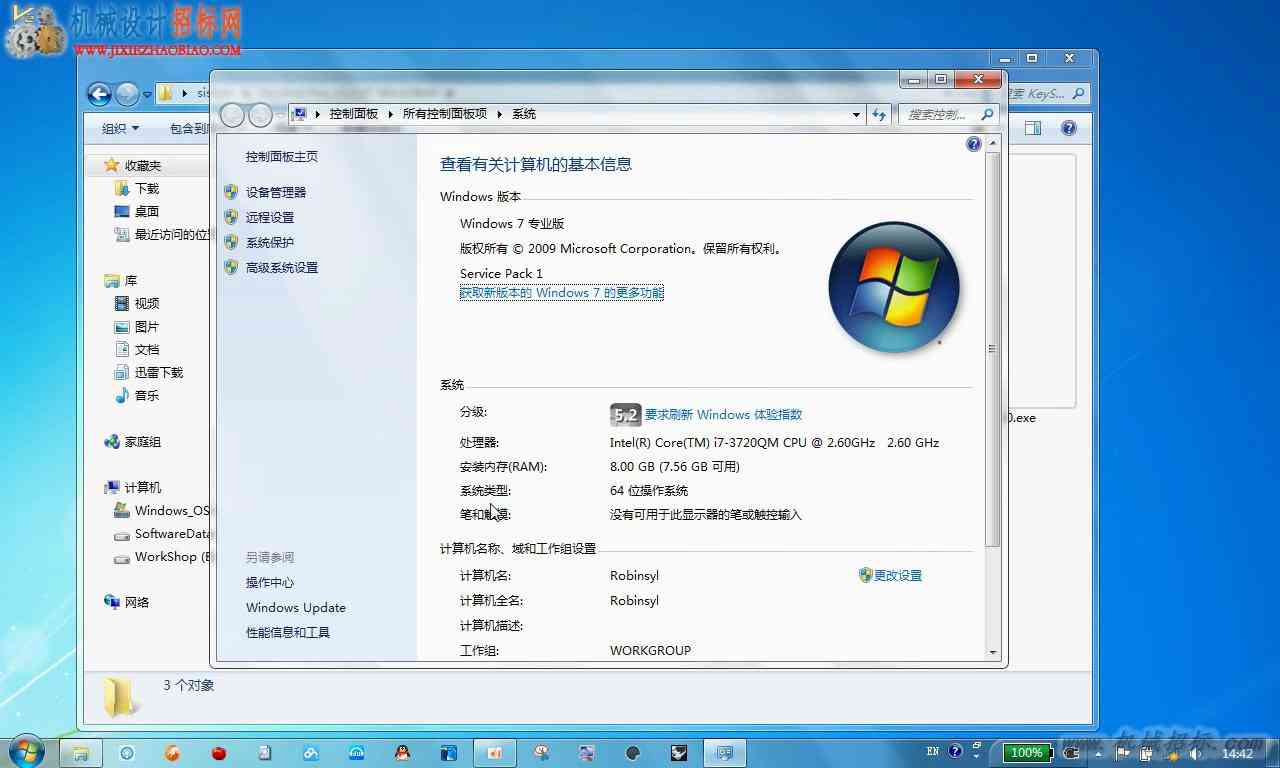Select WorkShop drive in Explorer sidebar

[x=162, y=556]
